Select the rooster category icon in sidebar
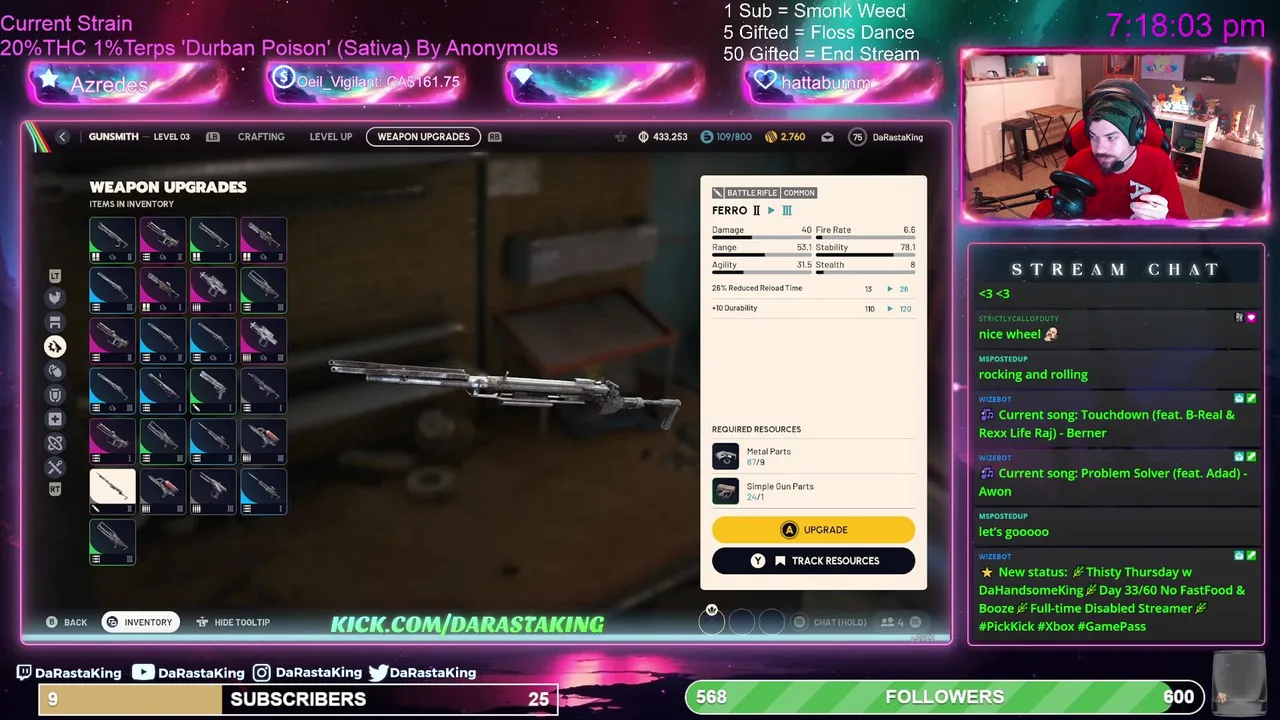 pyautogui.click(x=55, y=298)
